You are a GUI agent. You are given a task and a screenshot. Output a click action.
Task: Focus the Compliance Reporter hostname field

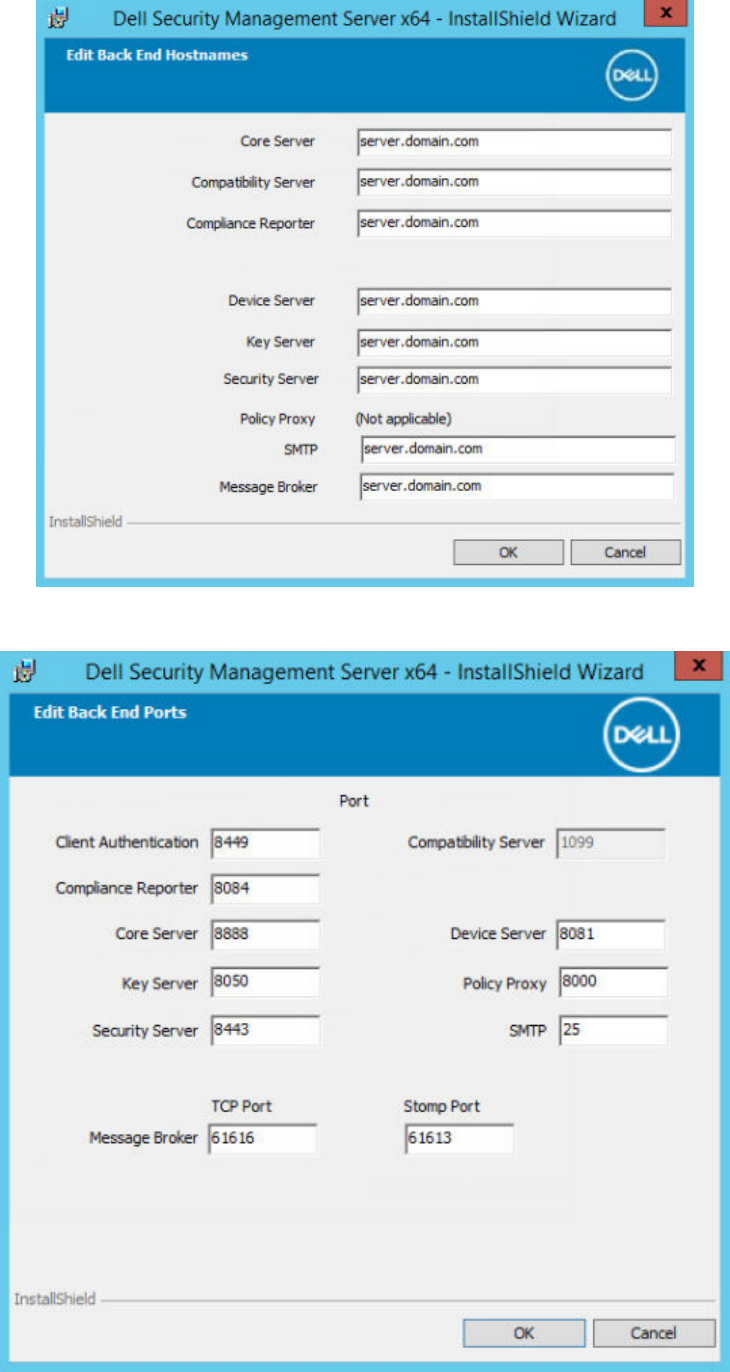(514, 223)
